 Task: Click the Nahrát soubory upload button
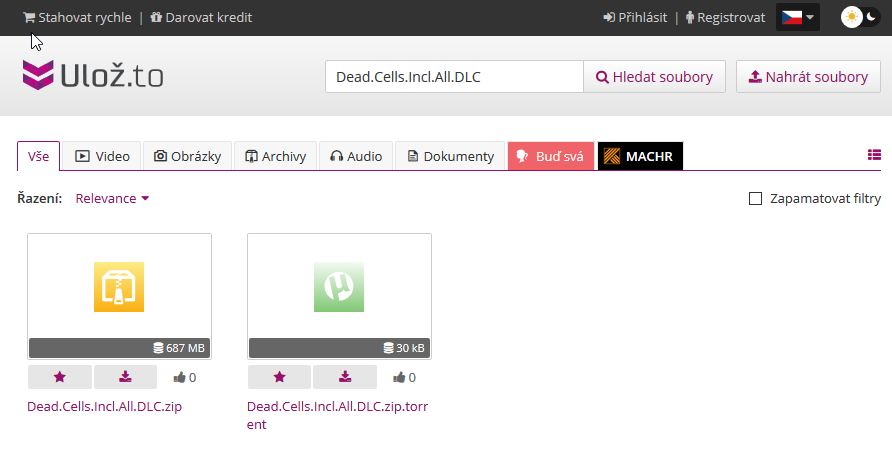(808, 77)
